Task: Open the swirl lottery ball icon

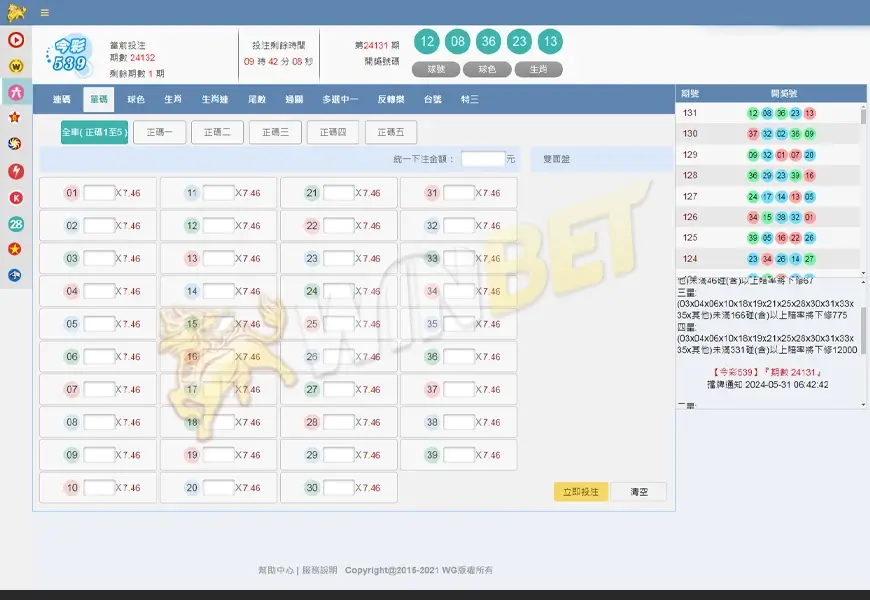Action: (x=14, y=144)
